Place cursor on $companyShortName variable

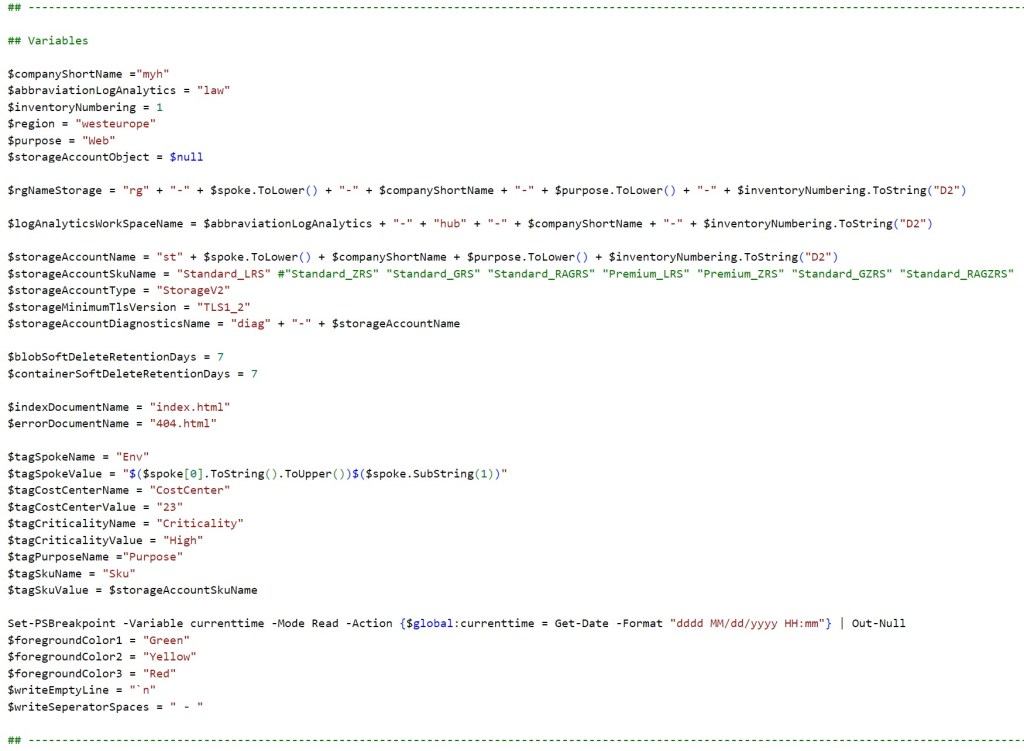point(68,74)
